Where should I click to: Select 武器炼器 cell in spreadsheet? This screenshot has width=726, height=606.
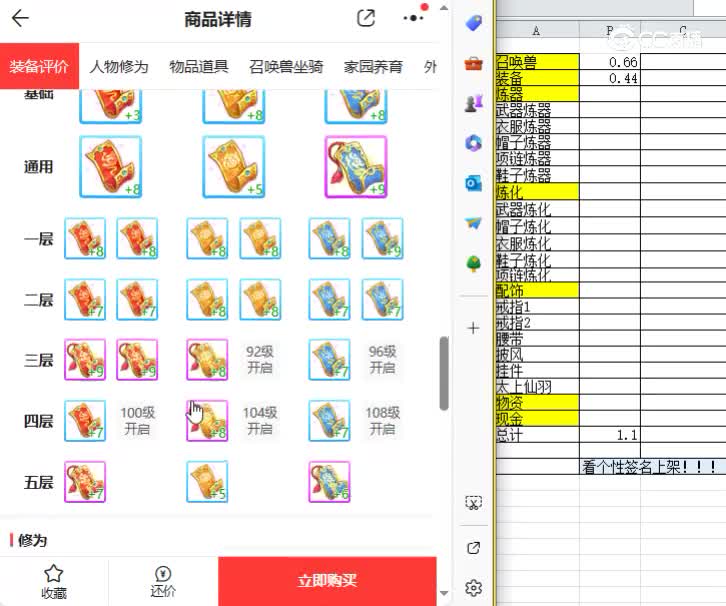[537, 110]
